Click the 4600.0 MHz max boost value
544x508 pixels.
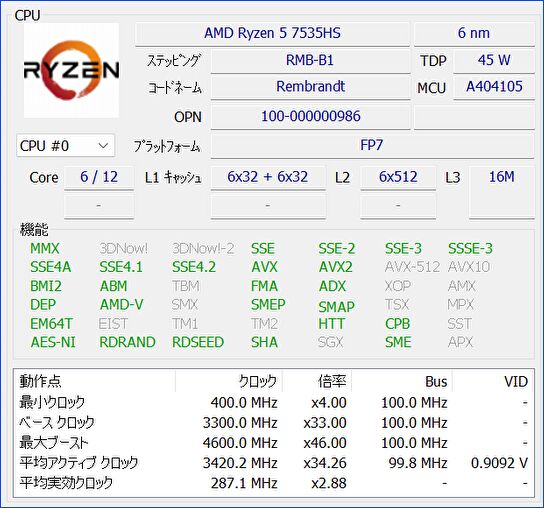240,443
